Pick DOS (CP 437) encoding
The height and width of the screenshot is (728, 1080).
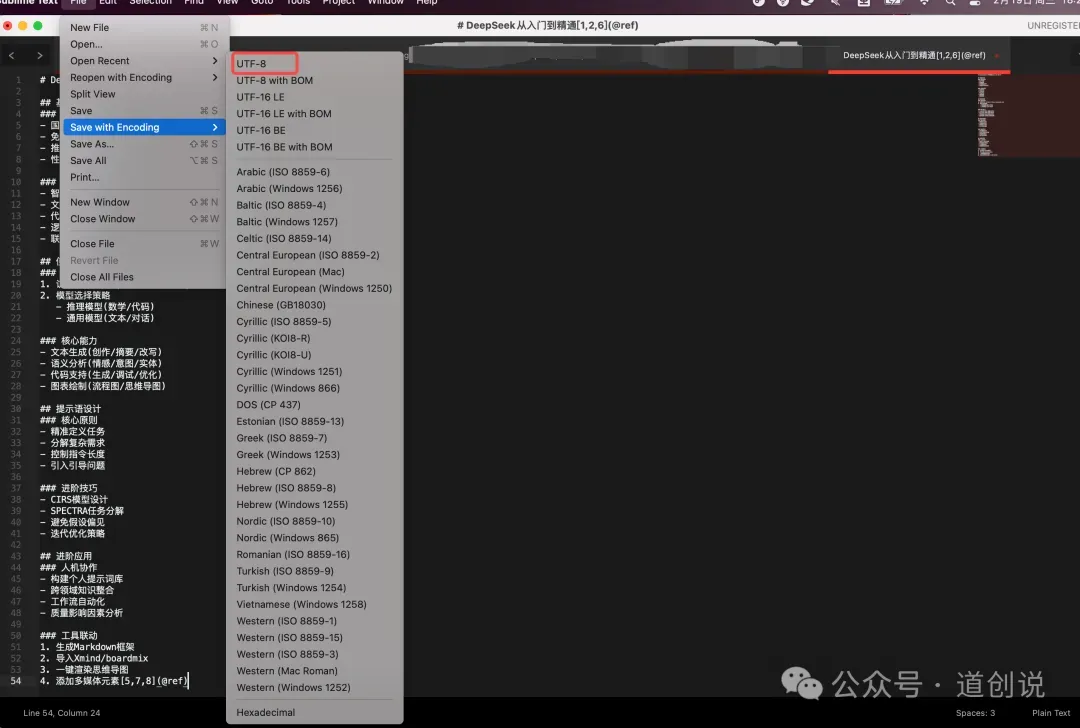pyautogui.click(x=315, y=404)
